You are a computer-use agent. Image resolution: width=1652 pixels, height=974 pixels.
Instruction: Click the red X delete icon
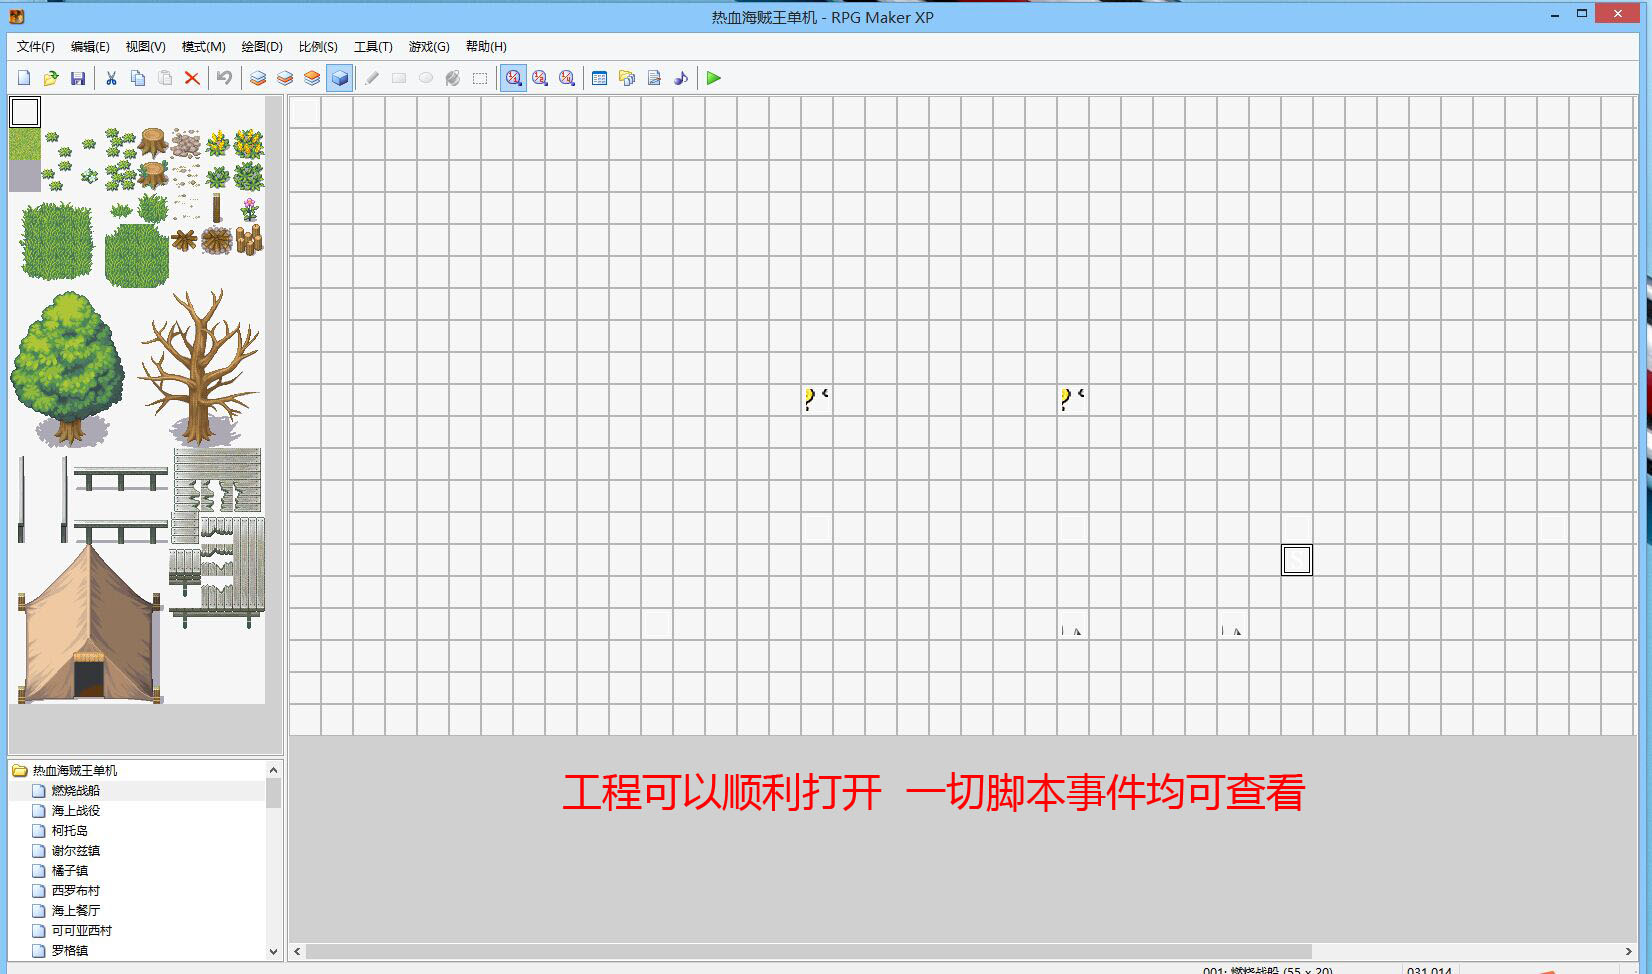192,78
